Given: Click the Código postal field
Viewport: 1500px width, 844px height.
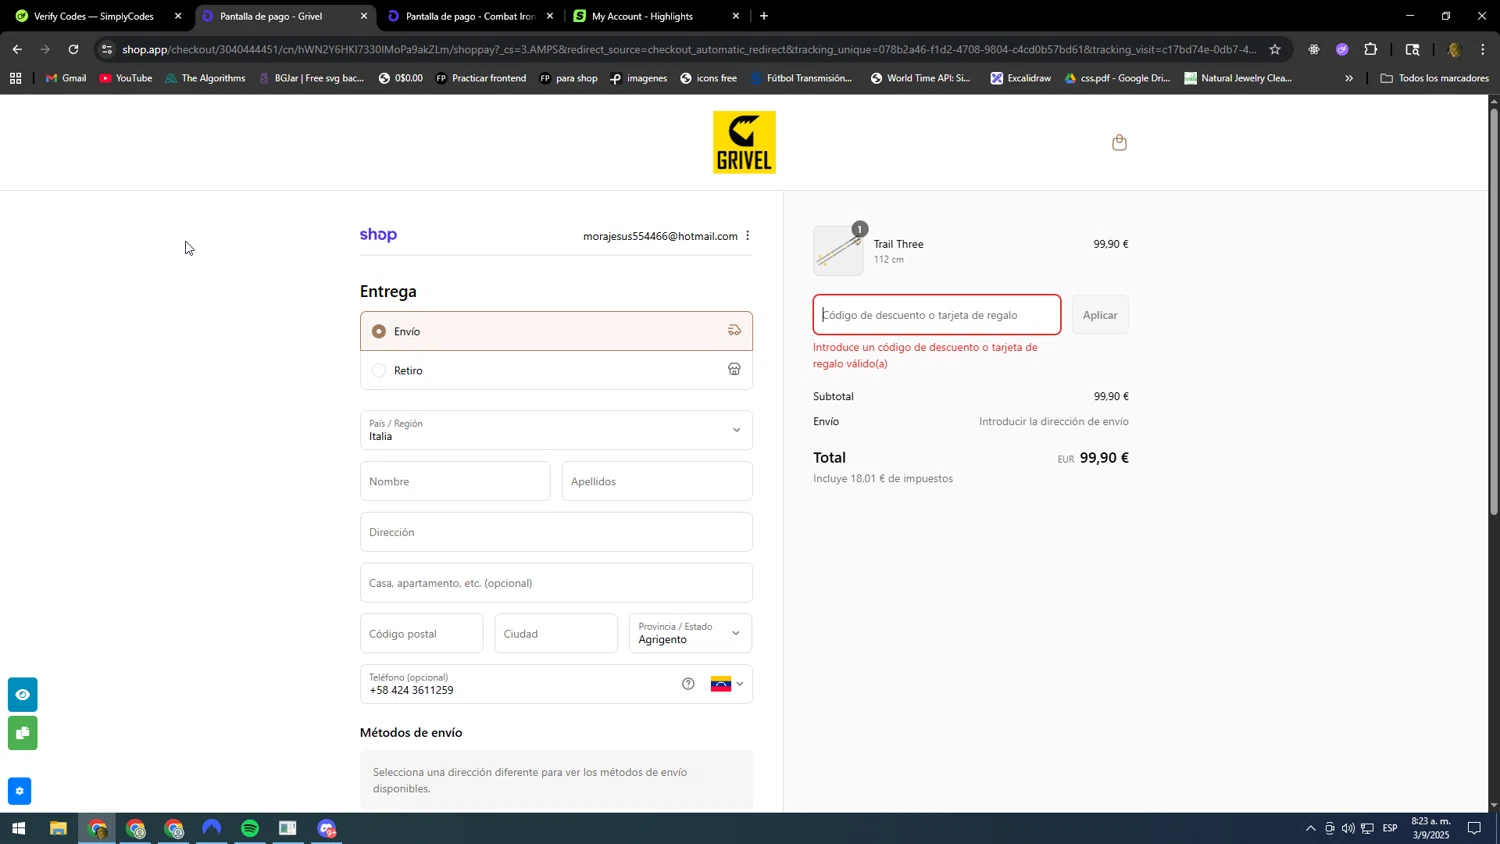Looking at the screenshot, I should (x=421, y=633).
